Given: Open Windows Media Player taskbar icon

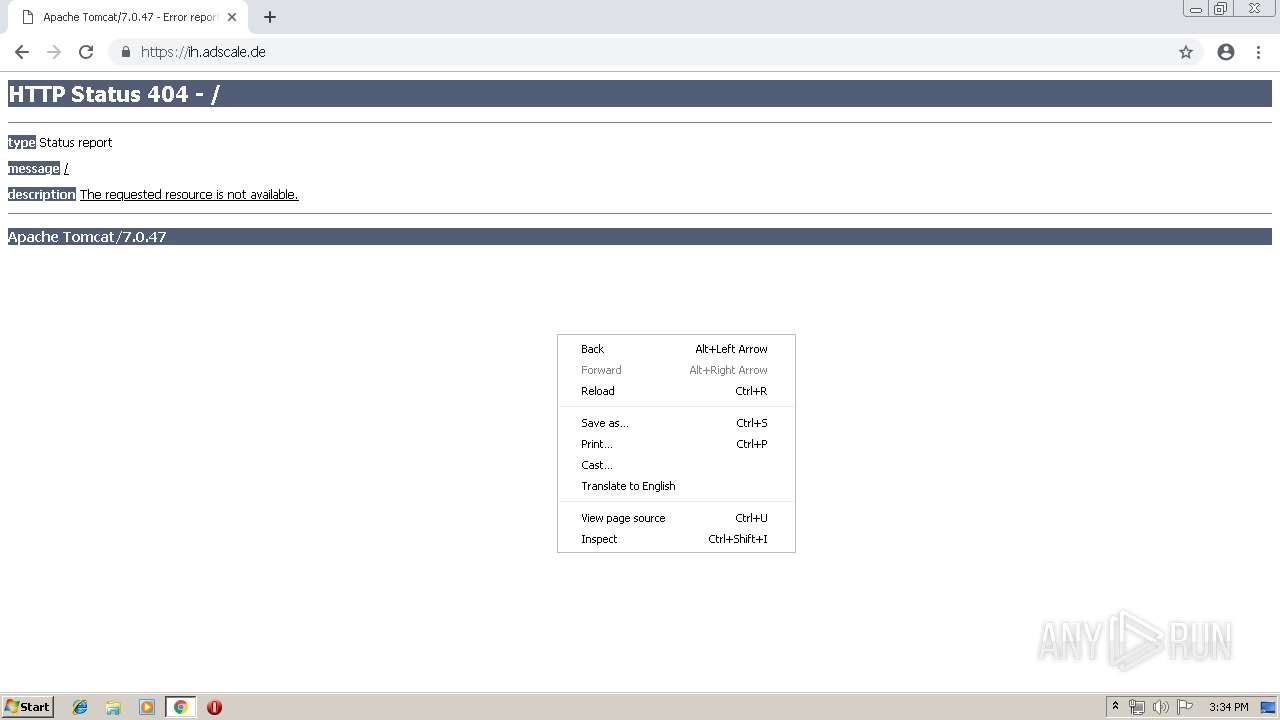Looking at the screenshot, I should [x=147, y=707].
